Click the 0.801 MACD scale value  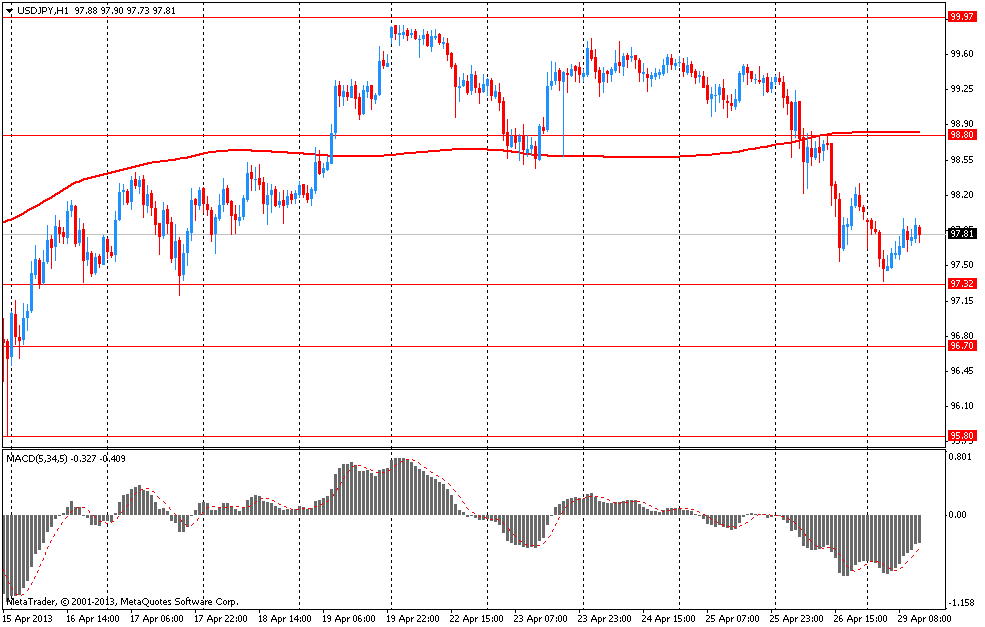959,457
